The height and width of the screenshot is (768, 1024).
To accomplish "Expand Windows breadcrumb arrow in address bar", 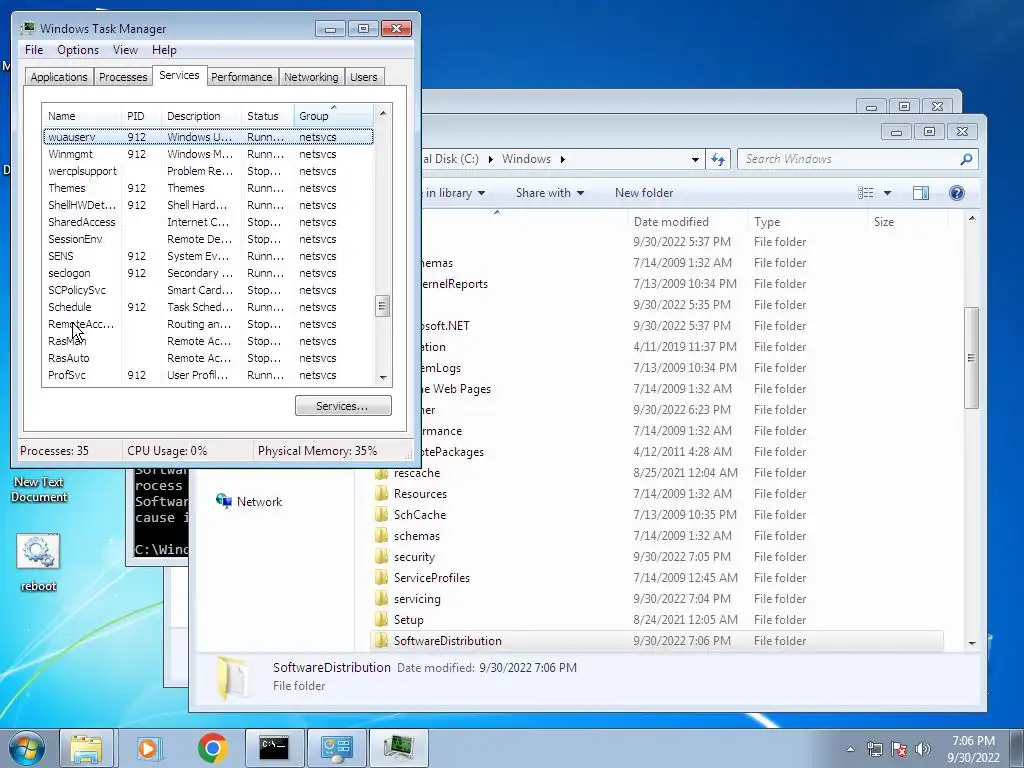I will 562,159.
